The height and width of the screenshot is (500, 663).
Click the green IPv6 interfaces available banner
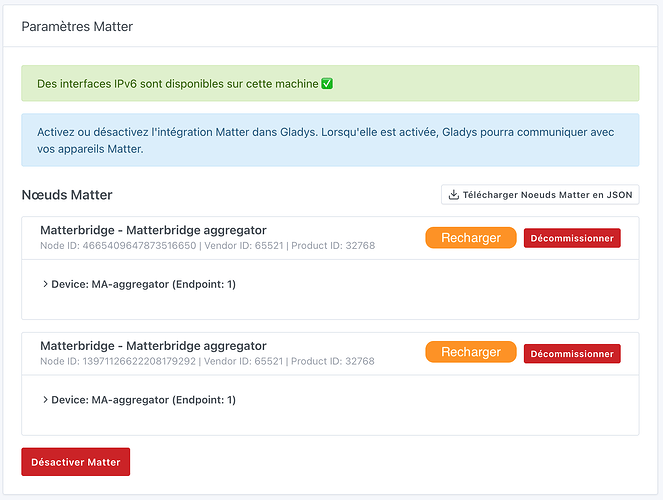(330, 84)
